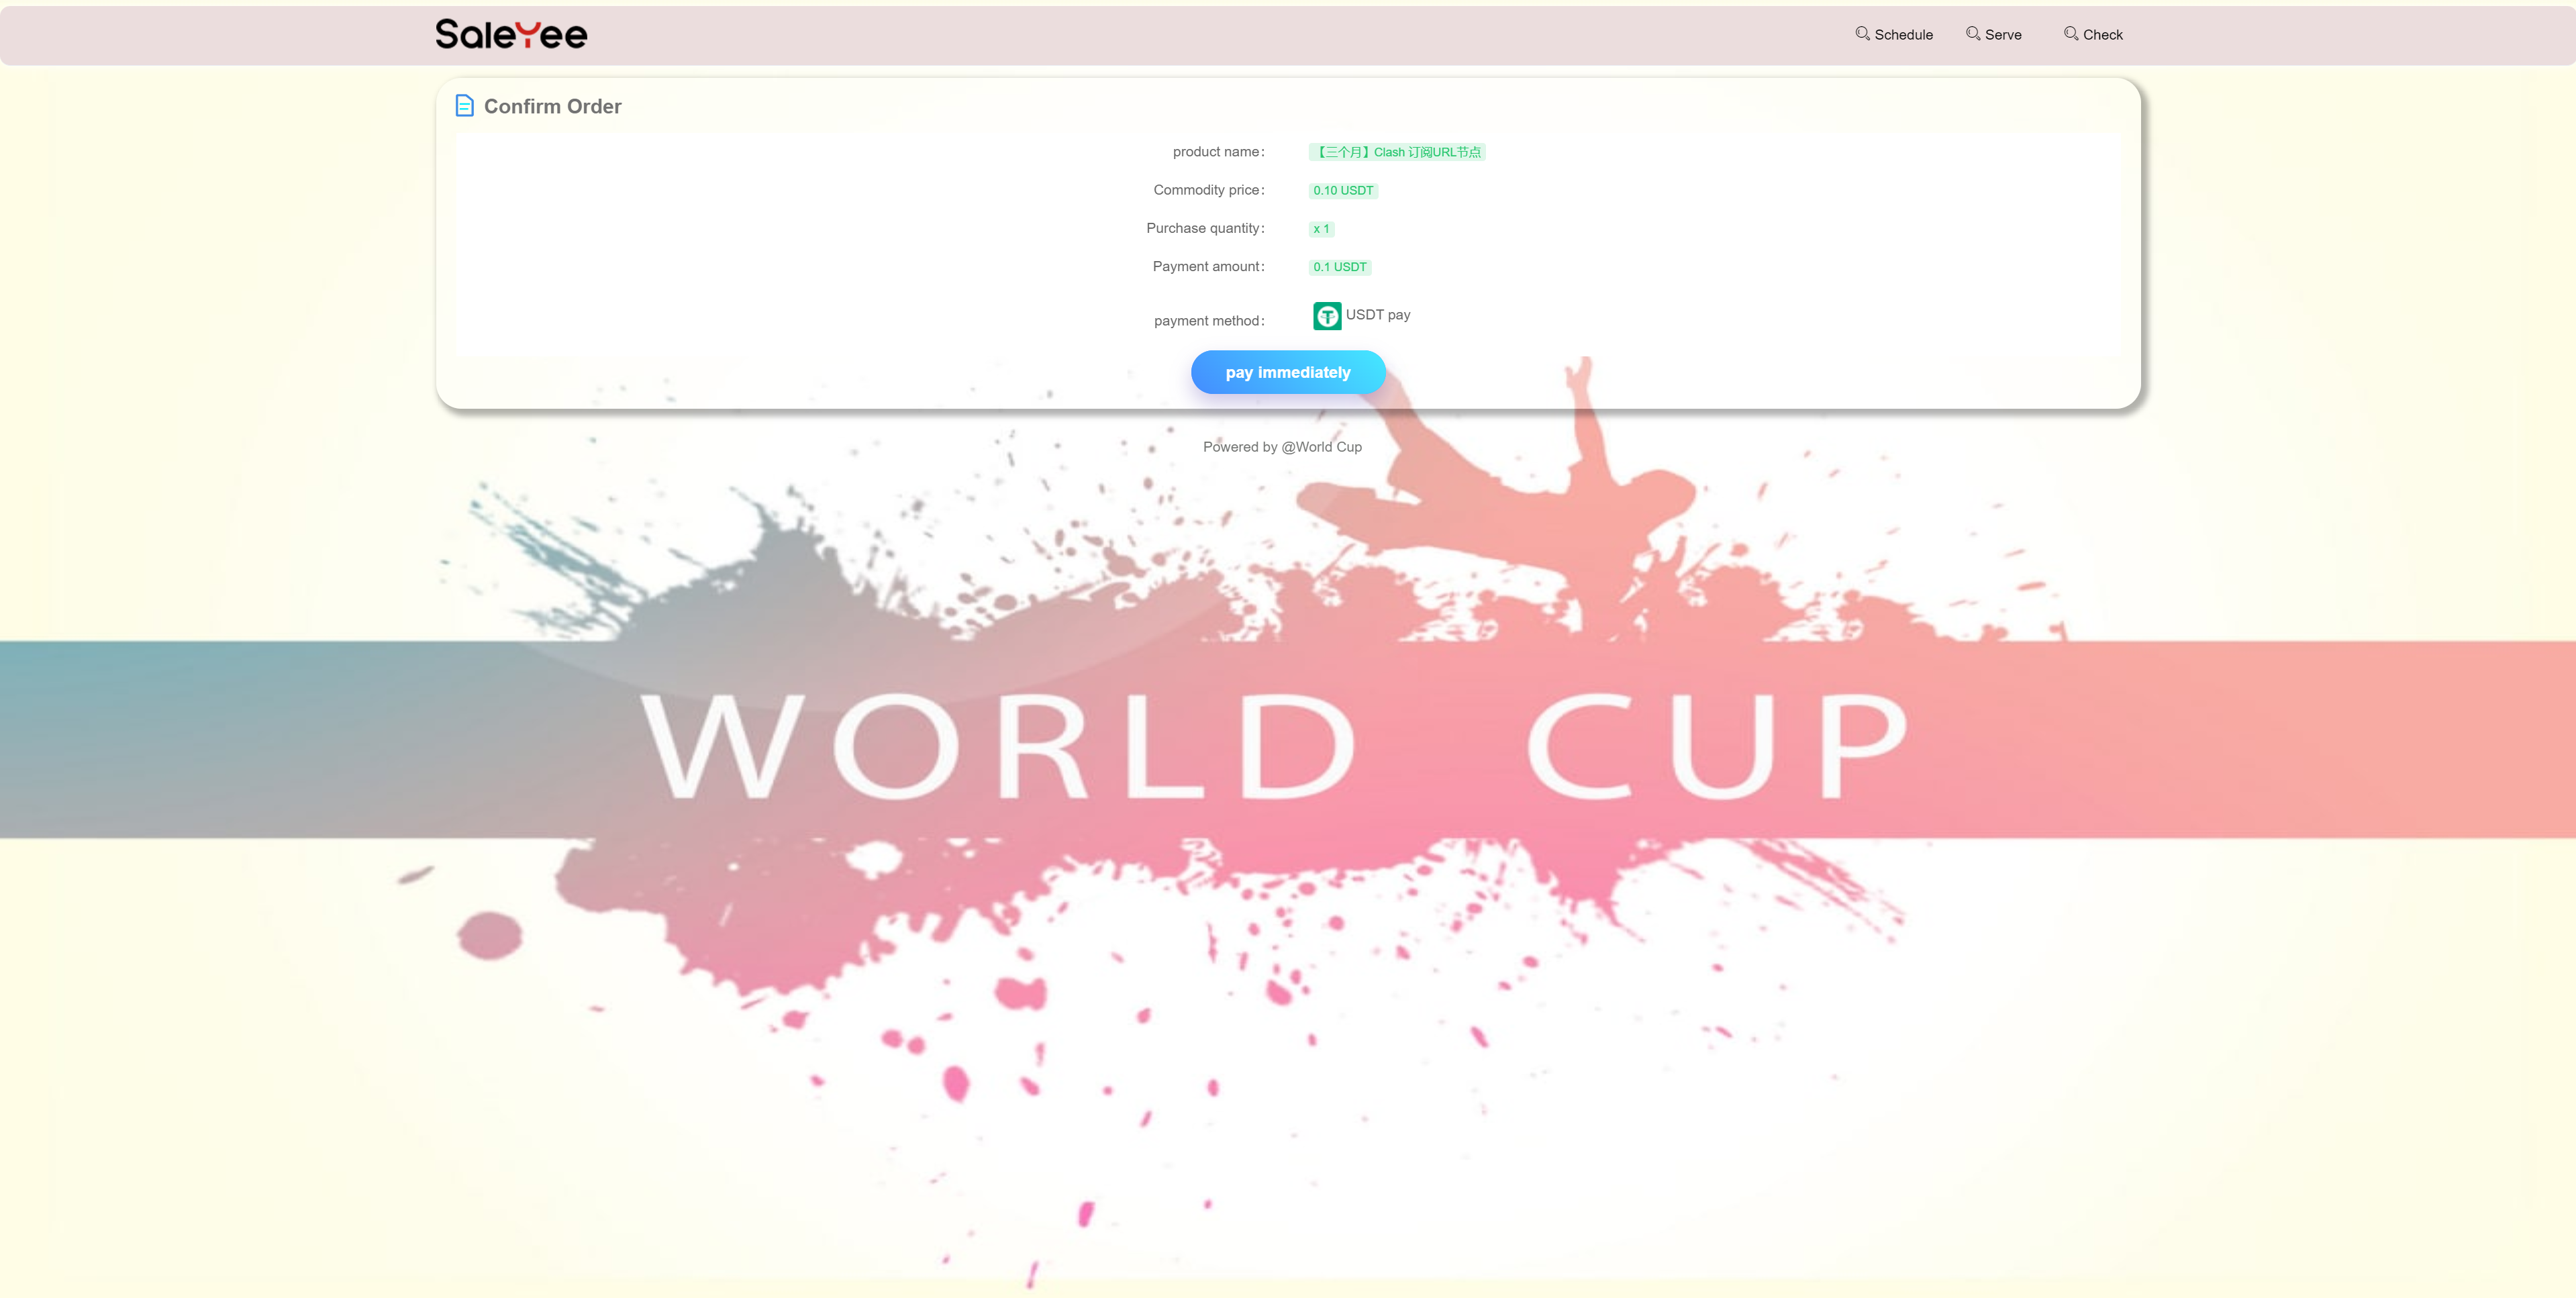Open the Schedule menu item
This screenshot has width=2576, height=1298.
(1903, 35)
